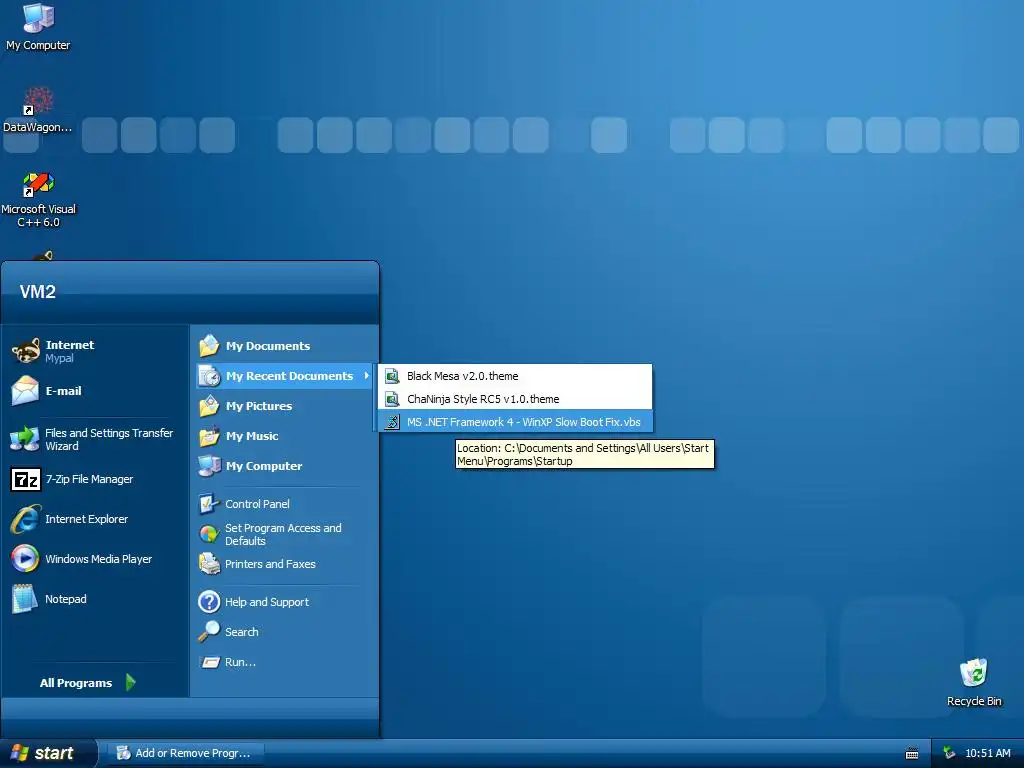Expand the My Recent Documents submenu arrow
The height and width of the screenshot is (768, 1024).
(366, 376)
